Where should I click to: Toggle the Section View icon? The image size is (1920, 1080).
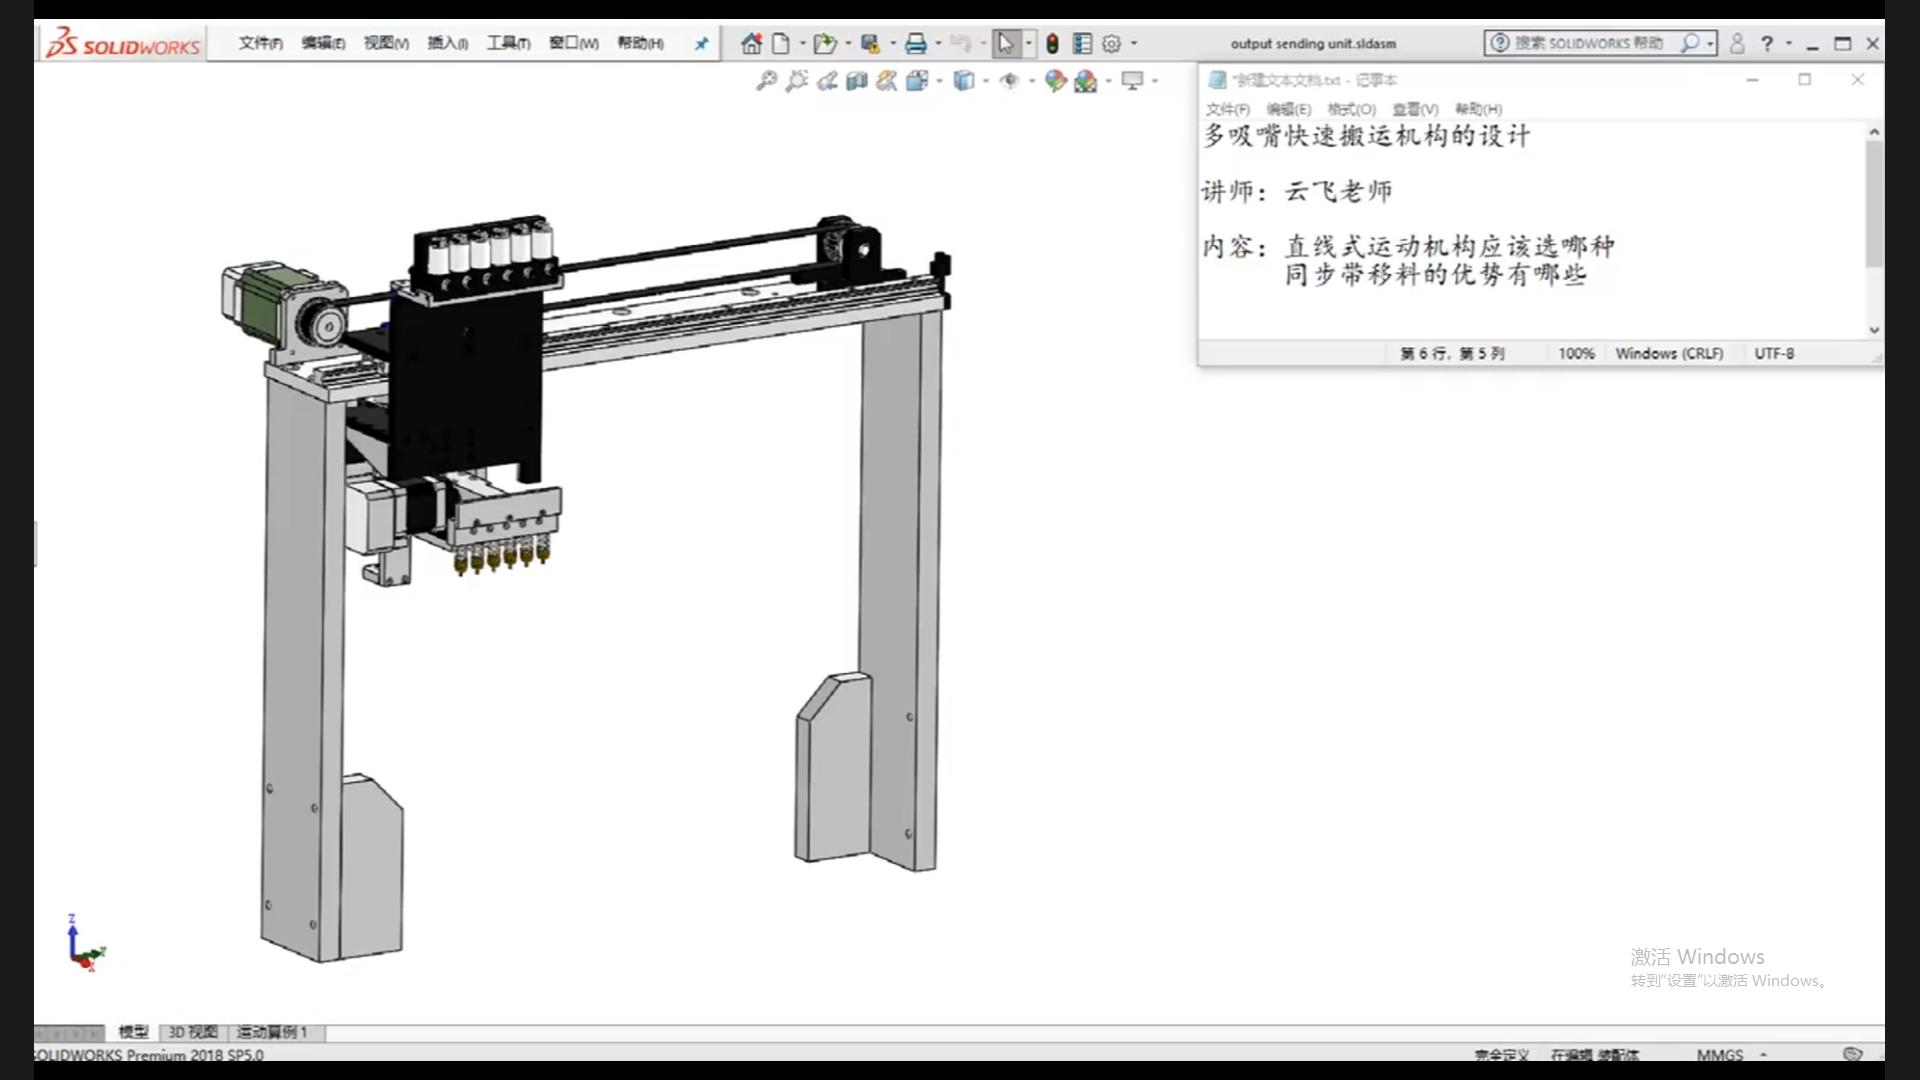(857, 81)
